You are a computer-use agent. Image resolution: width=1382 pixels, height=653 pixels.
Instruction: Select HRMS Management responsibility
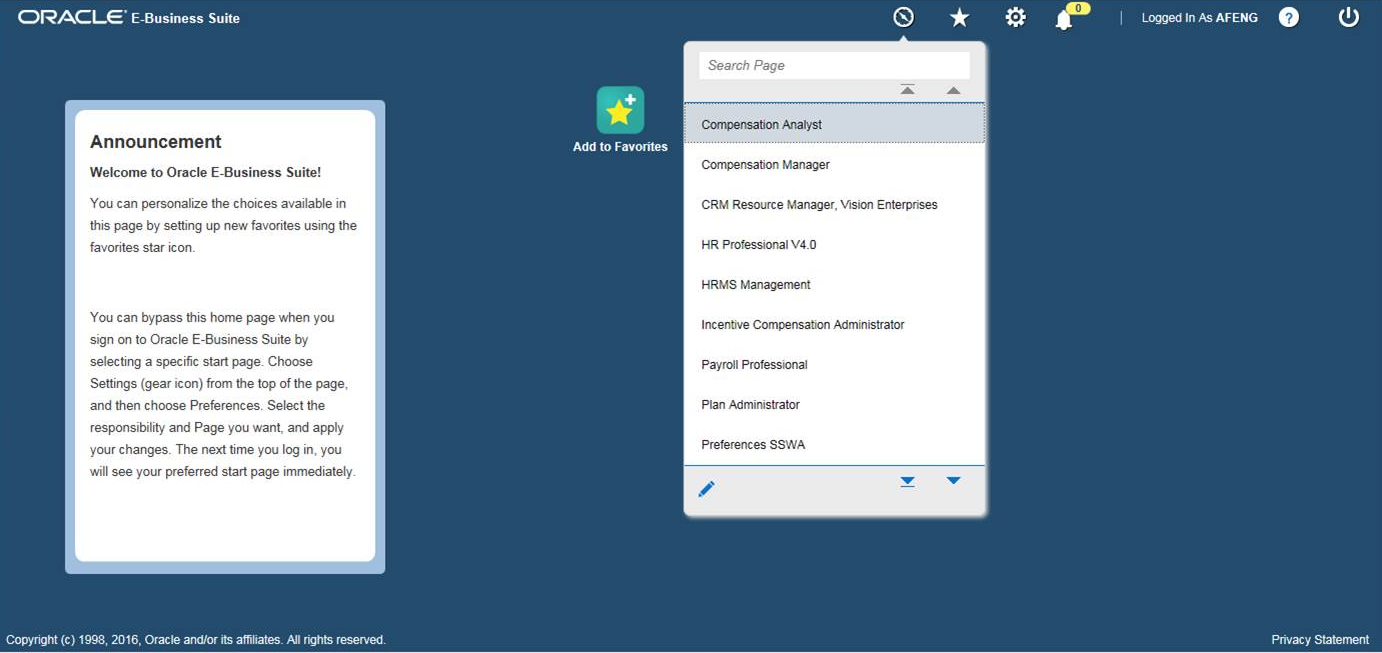[x=834, y=284]
